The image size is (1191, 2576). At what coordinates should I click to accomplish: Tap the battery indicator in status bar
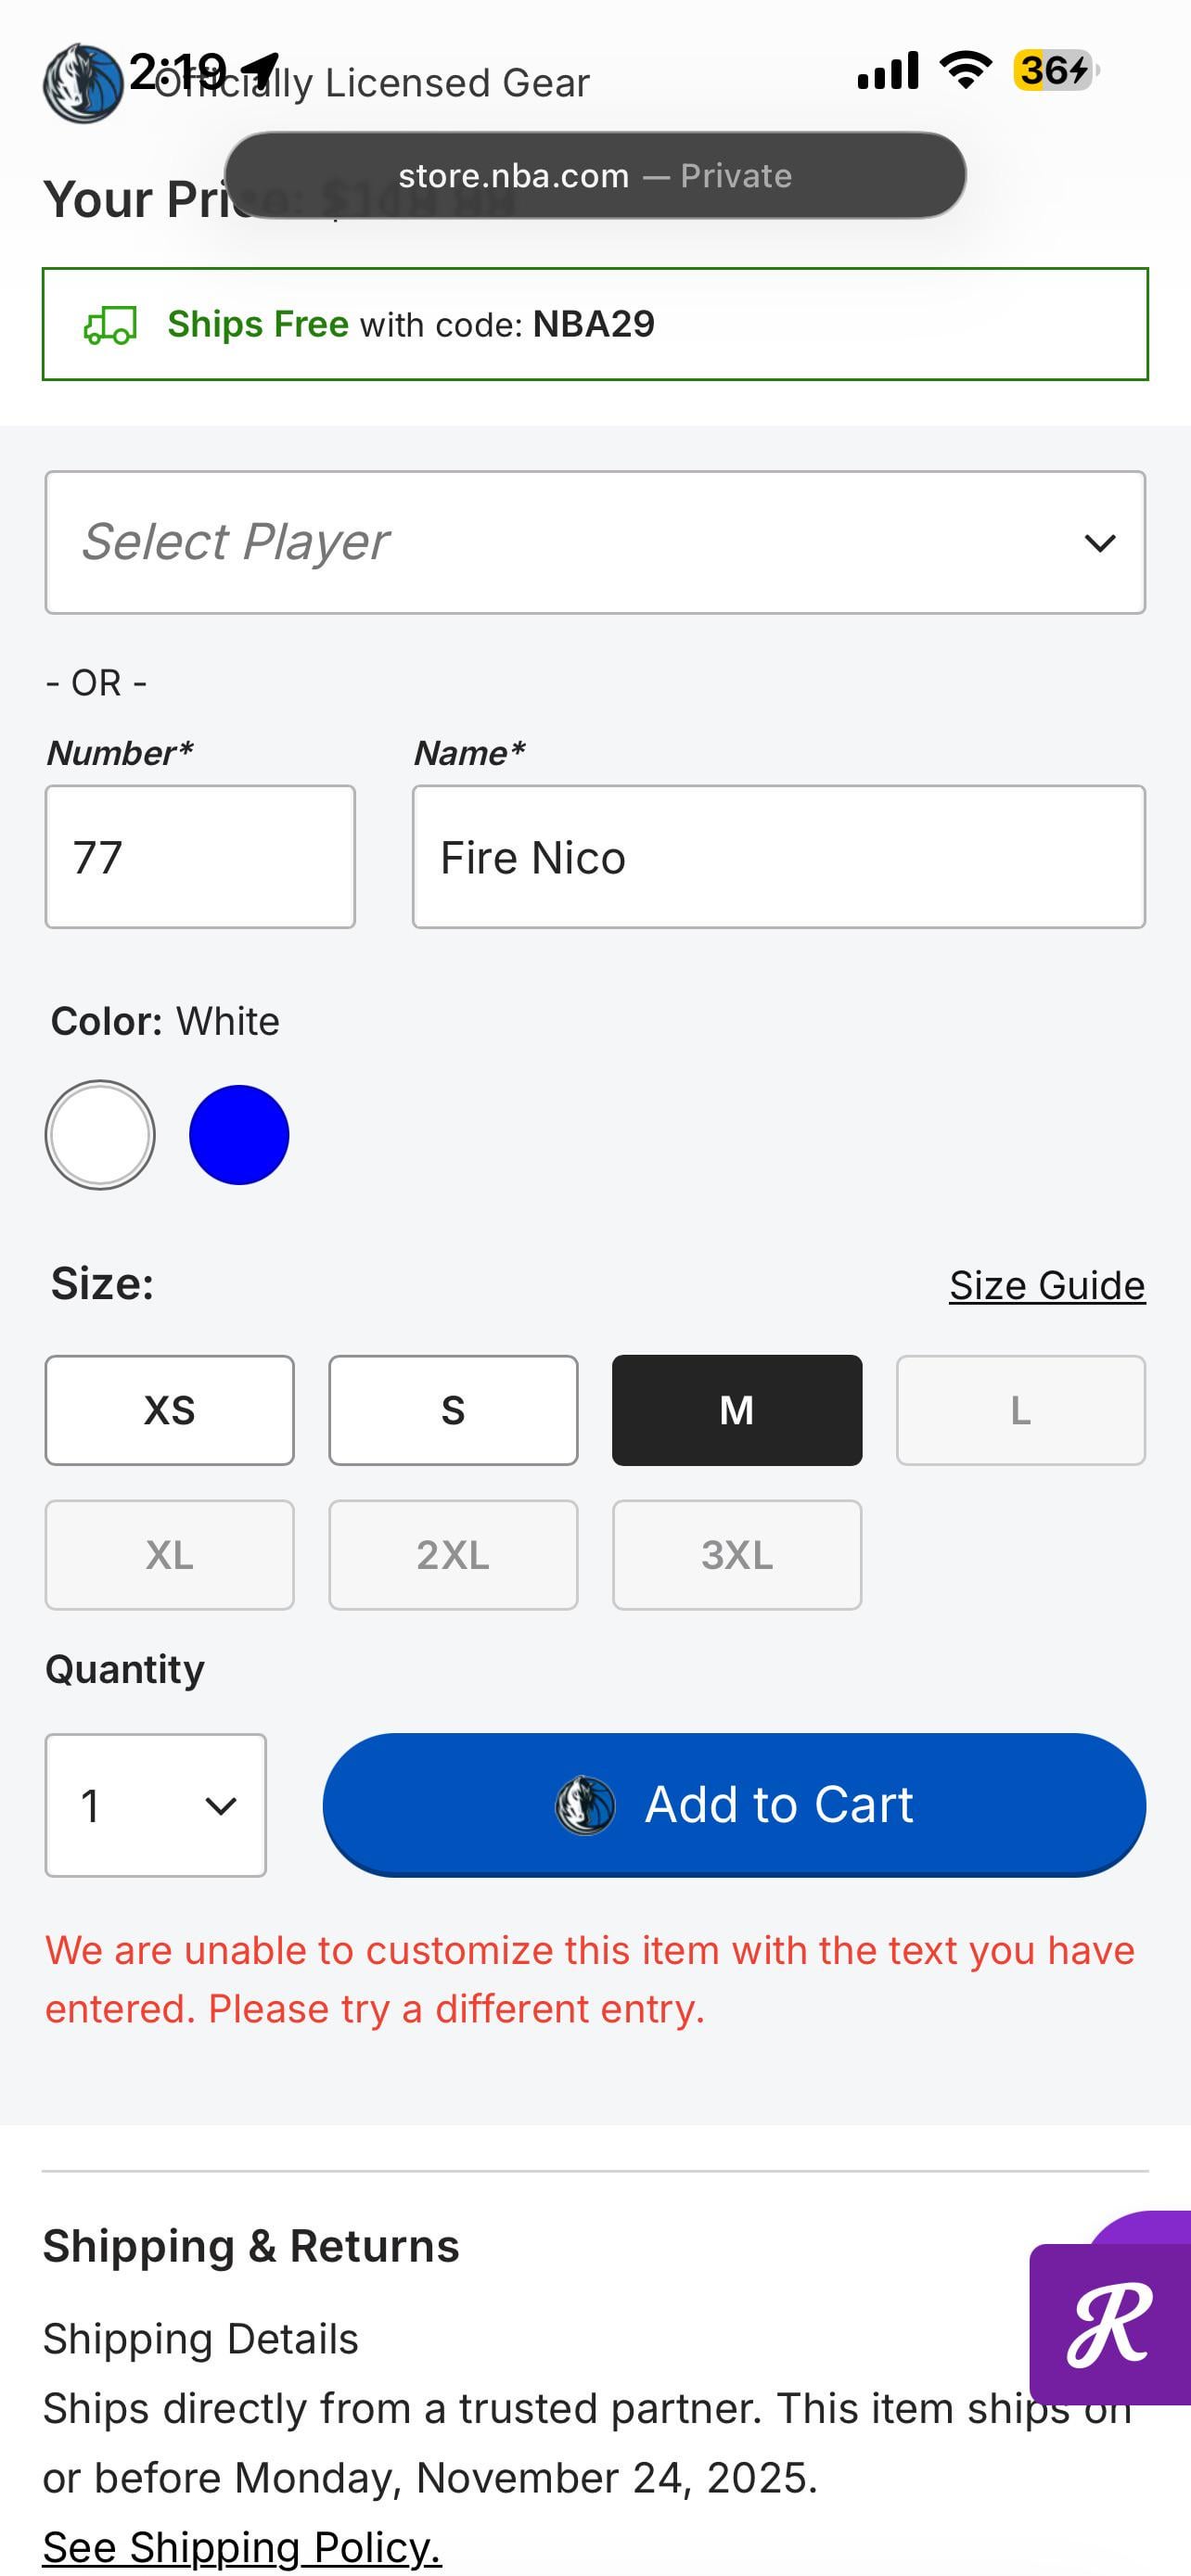point(1056,70)
